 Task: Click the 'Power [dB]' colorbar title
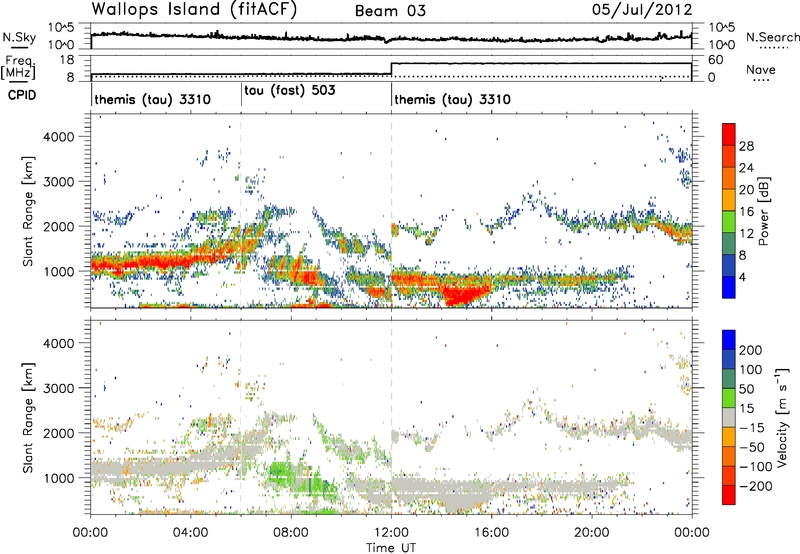(763, 211)
